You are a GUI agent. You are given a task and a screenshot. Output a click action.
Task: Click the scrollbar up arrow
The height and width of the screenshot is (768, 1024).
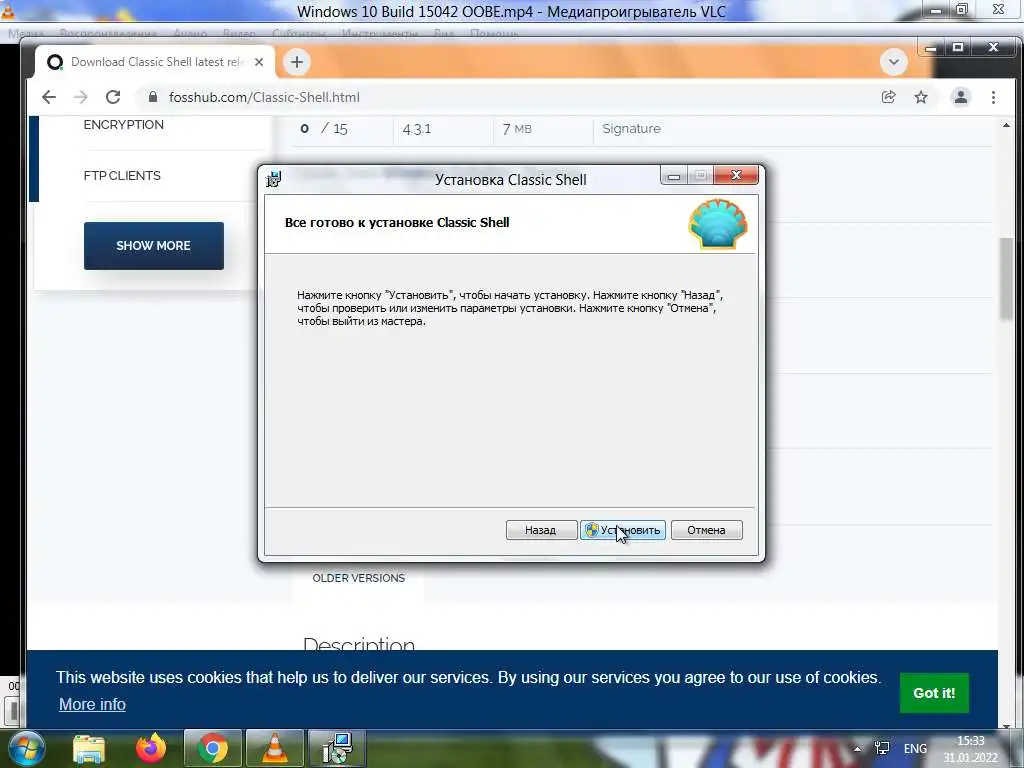pyautogui.click(x=1006, y=125)
